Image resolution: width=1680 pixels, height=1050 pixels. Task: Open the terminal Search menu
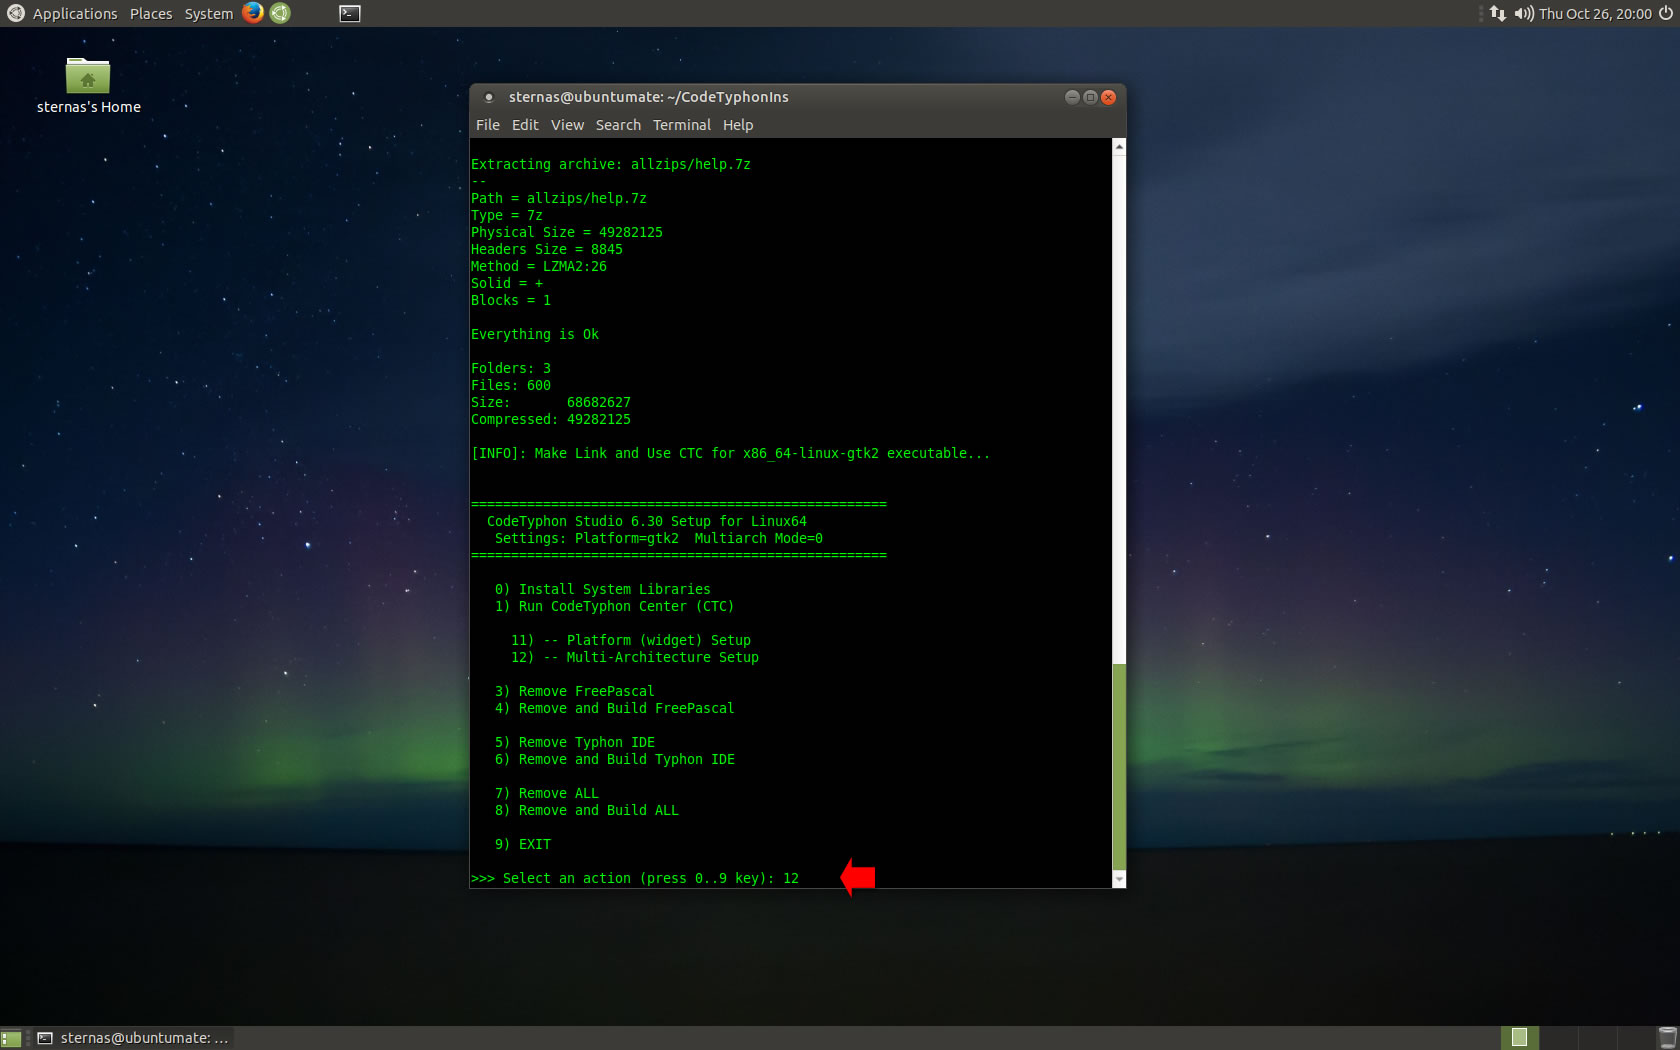[x=618, y=125]
